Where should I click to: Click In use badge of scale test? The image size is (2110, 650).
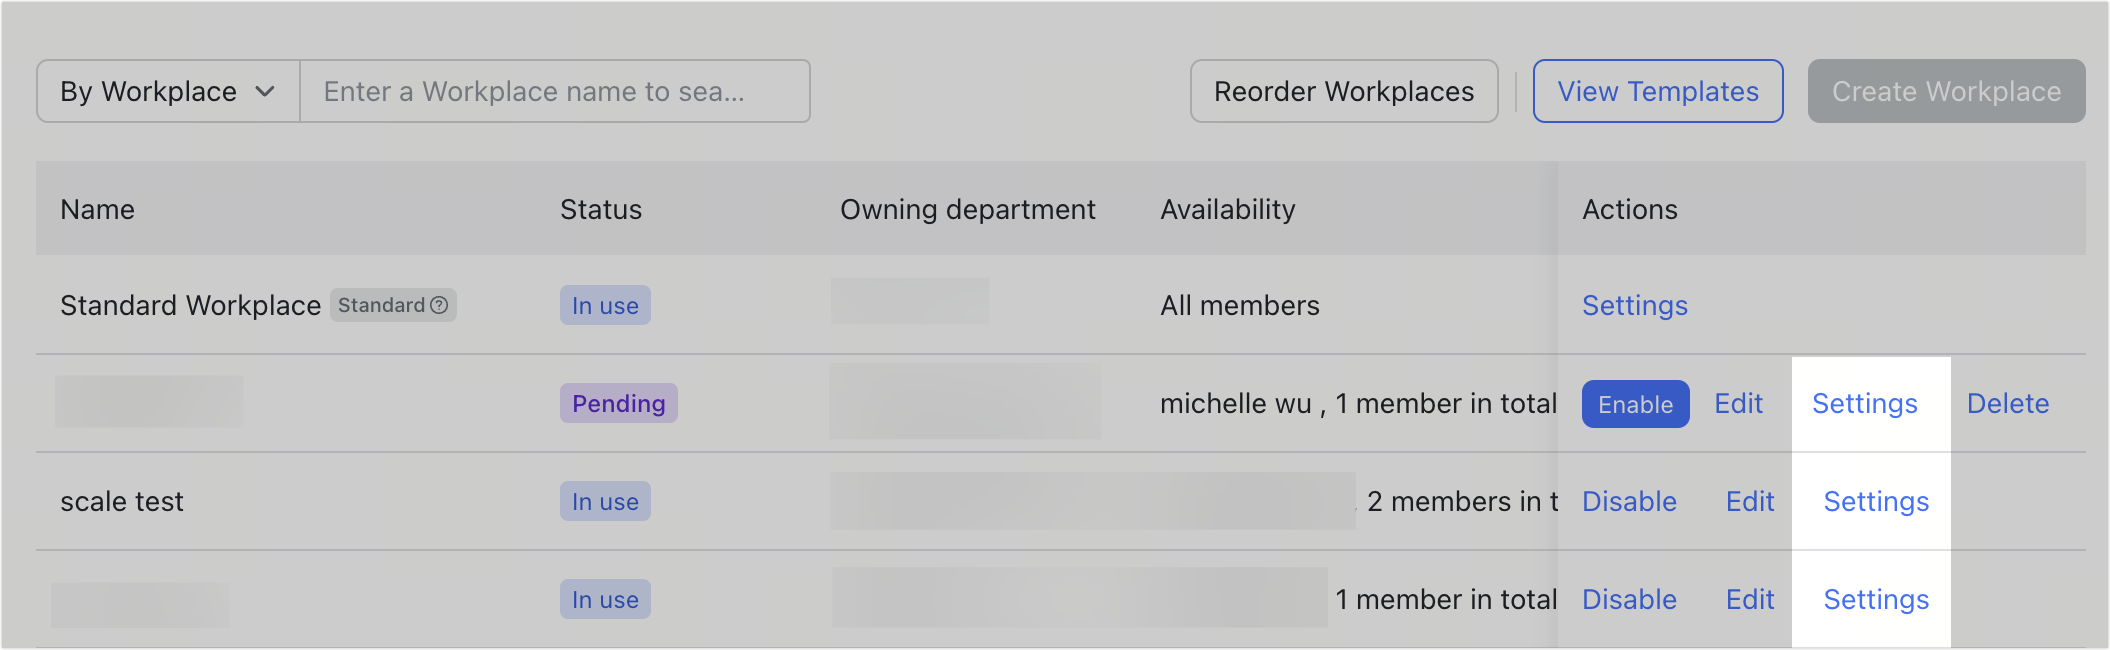pyautogui.click(x=605, y=501)
